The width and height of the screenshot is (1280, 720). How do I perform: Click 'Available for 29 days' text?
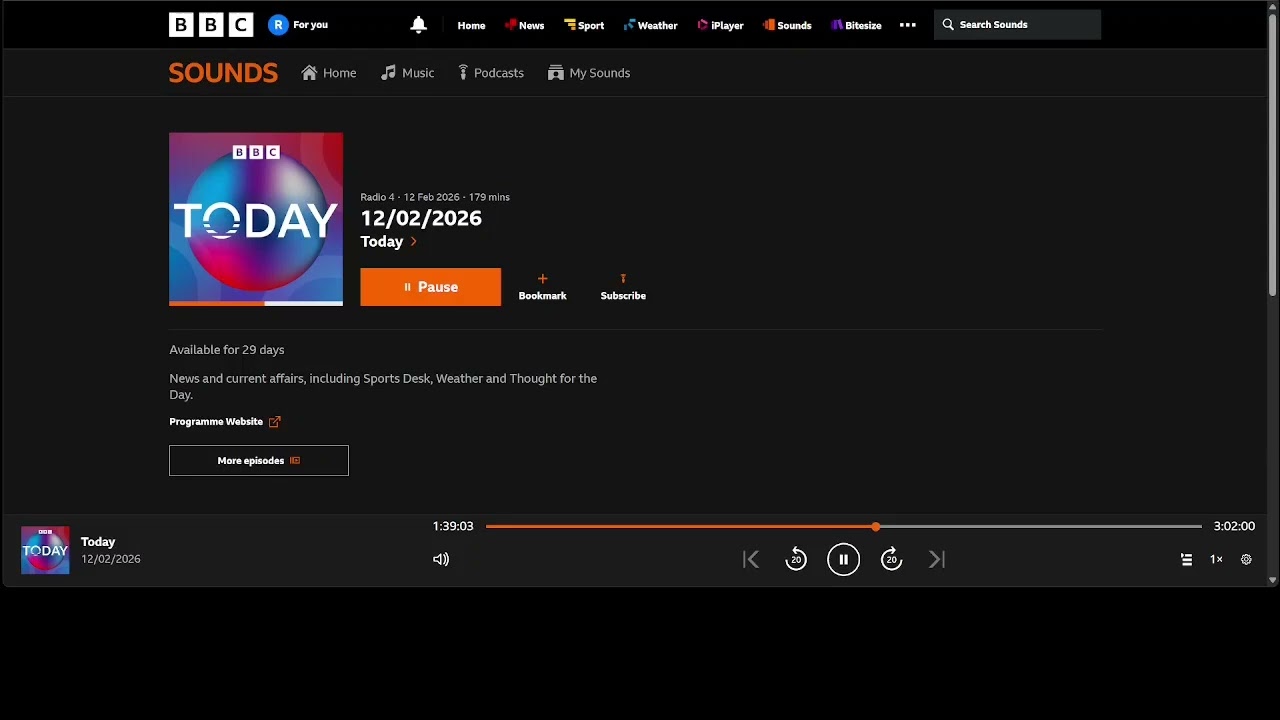coord(227,350)
